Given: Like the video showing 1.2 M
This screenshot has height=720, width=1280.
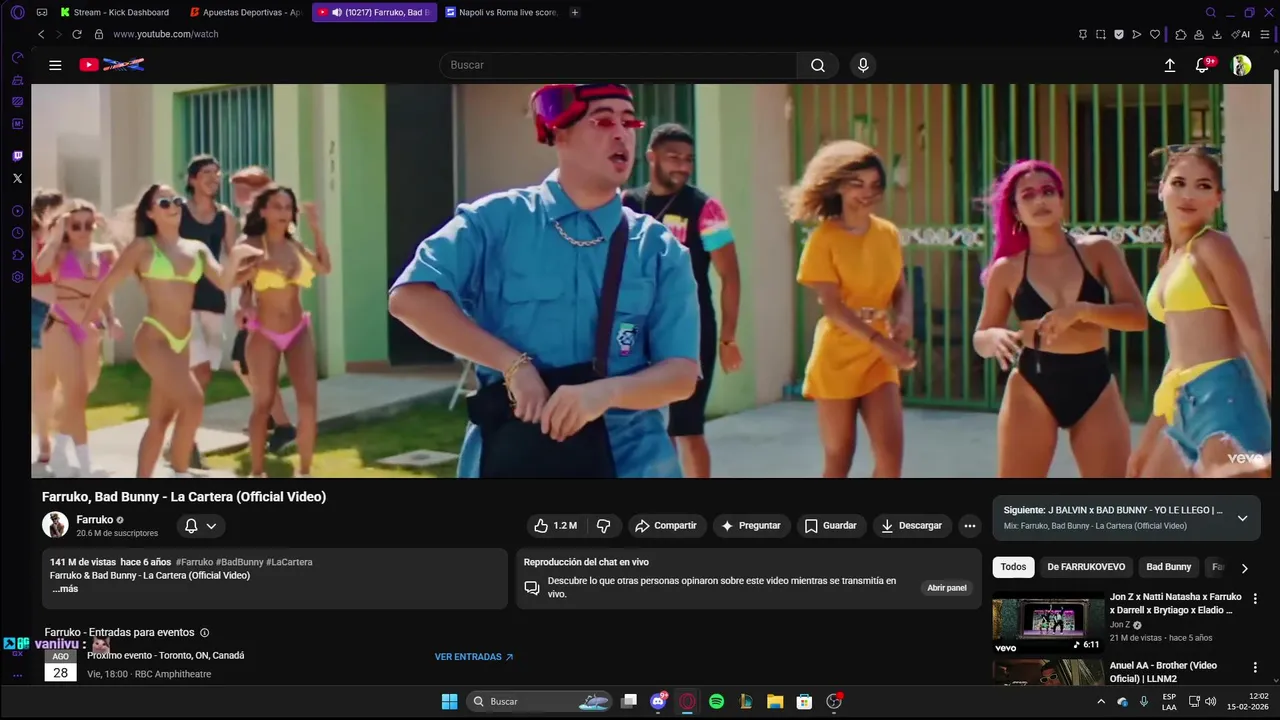Looking at the screenshot, I should tap(555, 525).
